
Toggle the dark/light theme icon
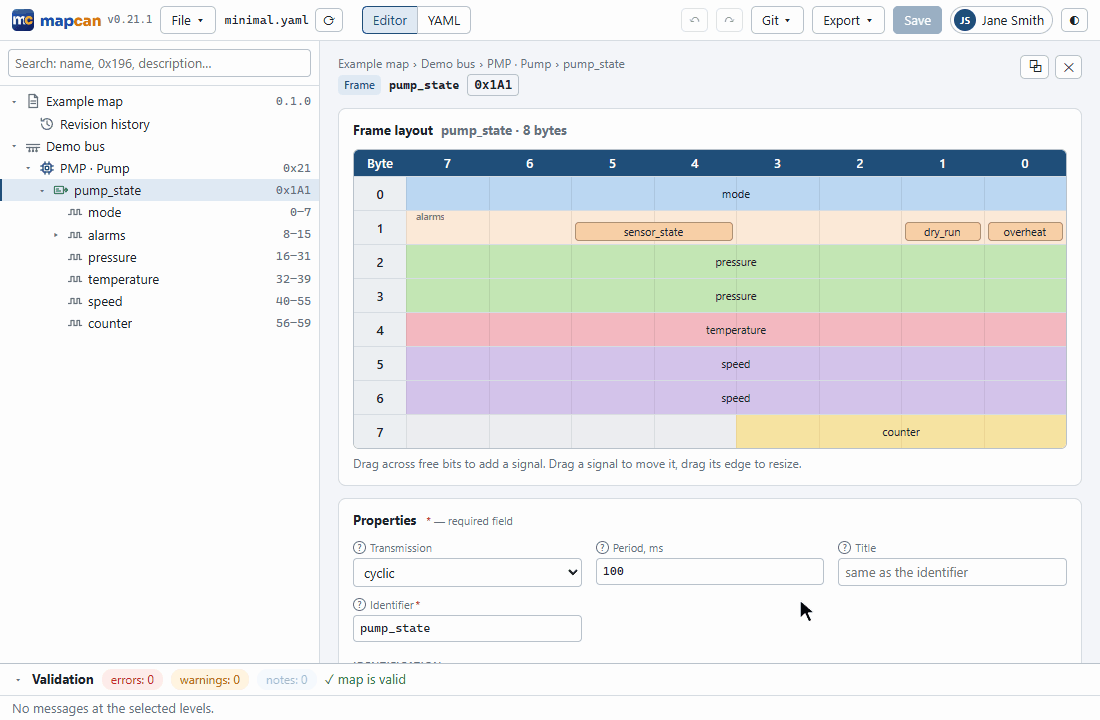pos(1074,20)
